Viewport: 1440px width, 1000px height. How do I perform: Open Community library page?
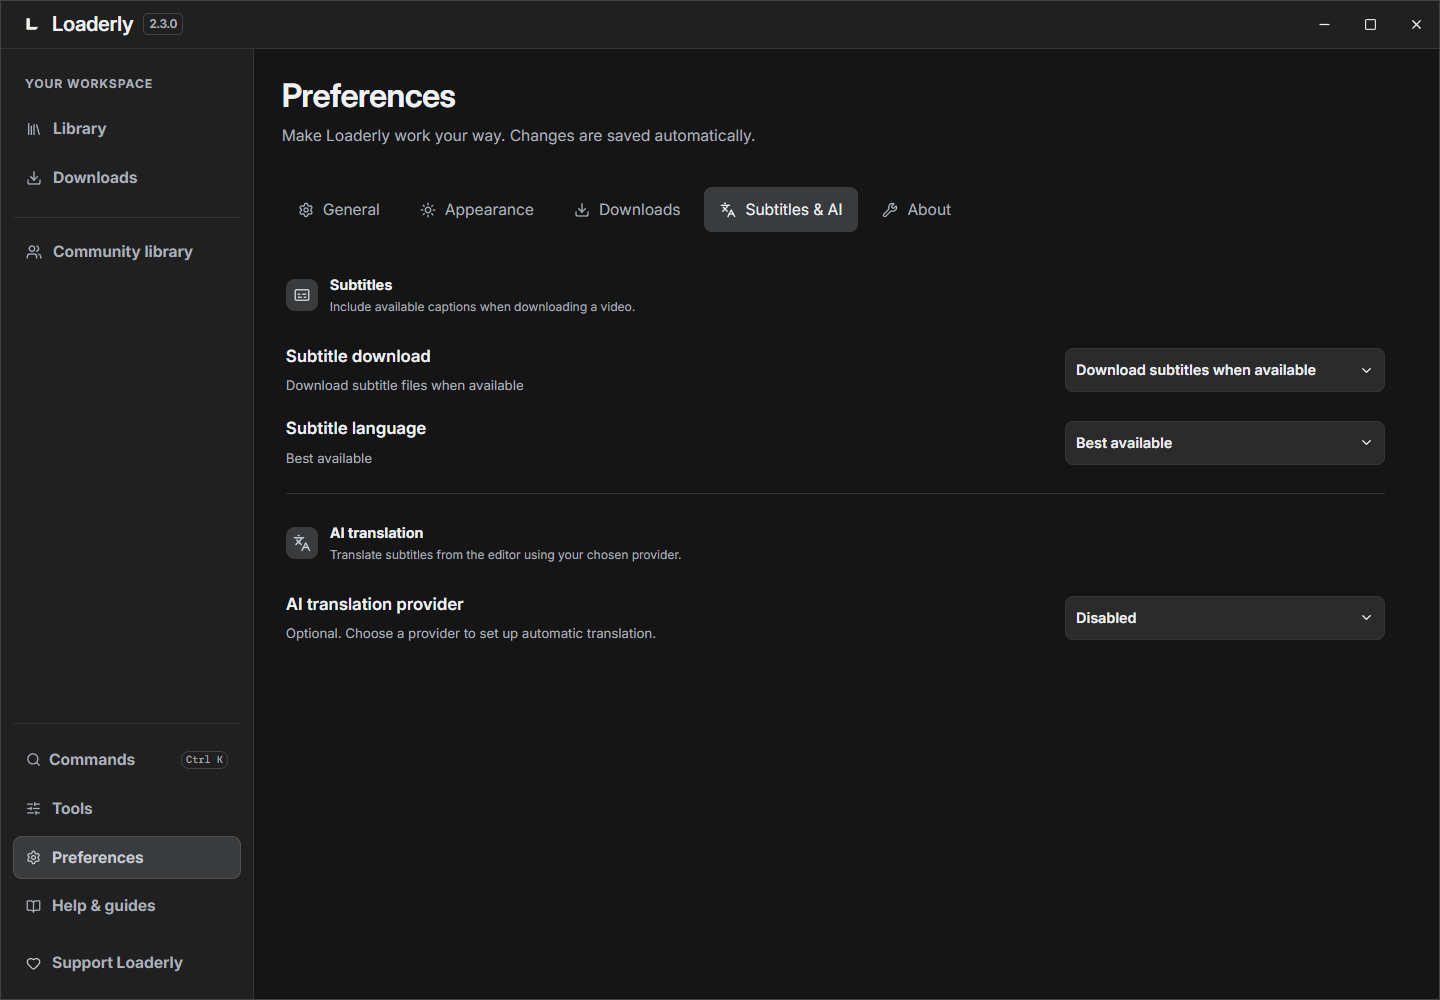pos(127,252)
